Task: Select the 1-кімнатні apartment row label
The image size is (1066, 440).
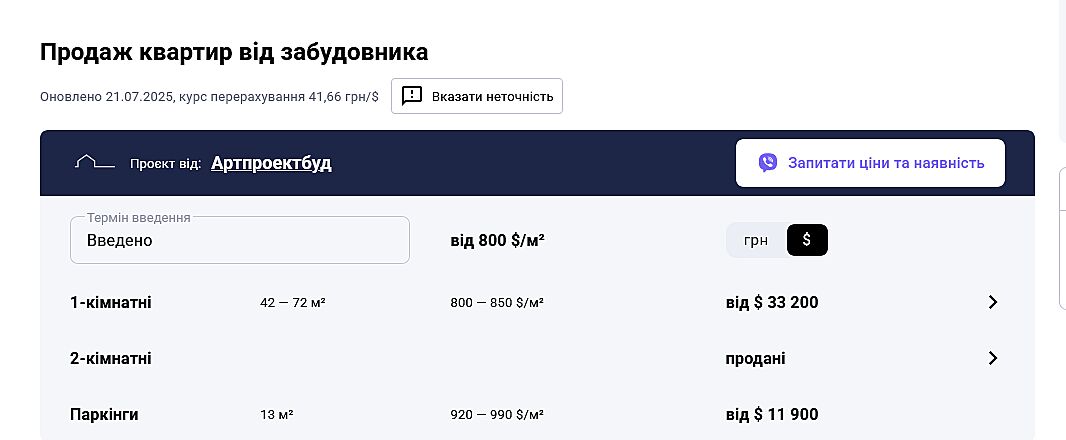Action: [111, 302]
